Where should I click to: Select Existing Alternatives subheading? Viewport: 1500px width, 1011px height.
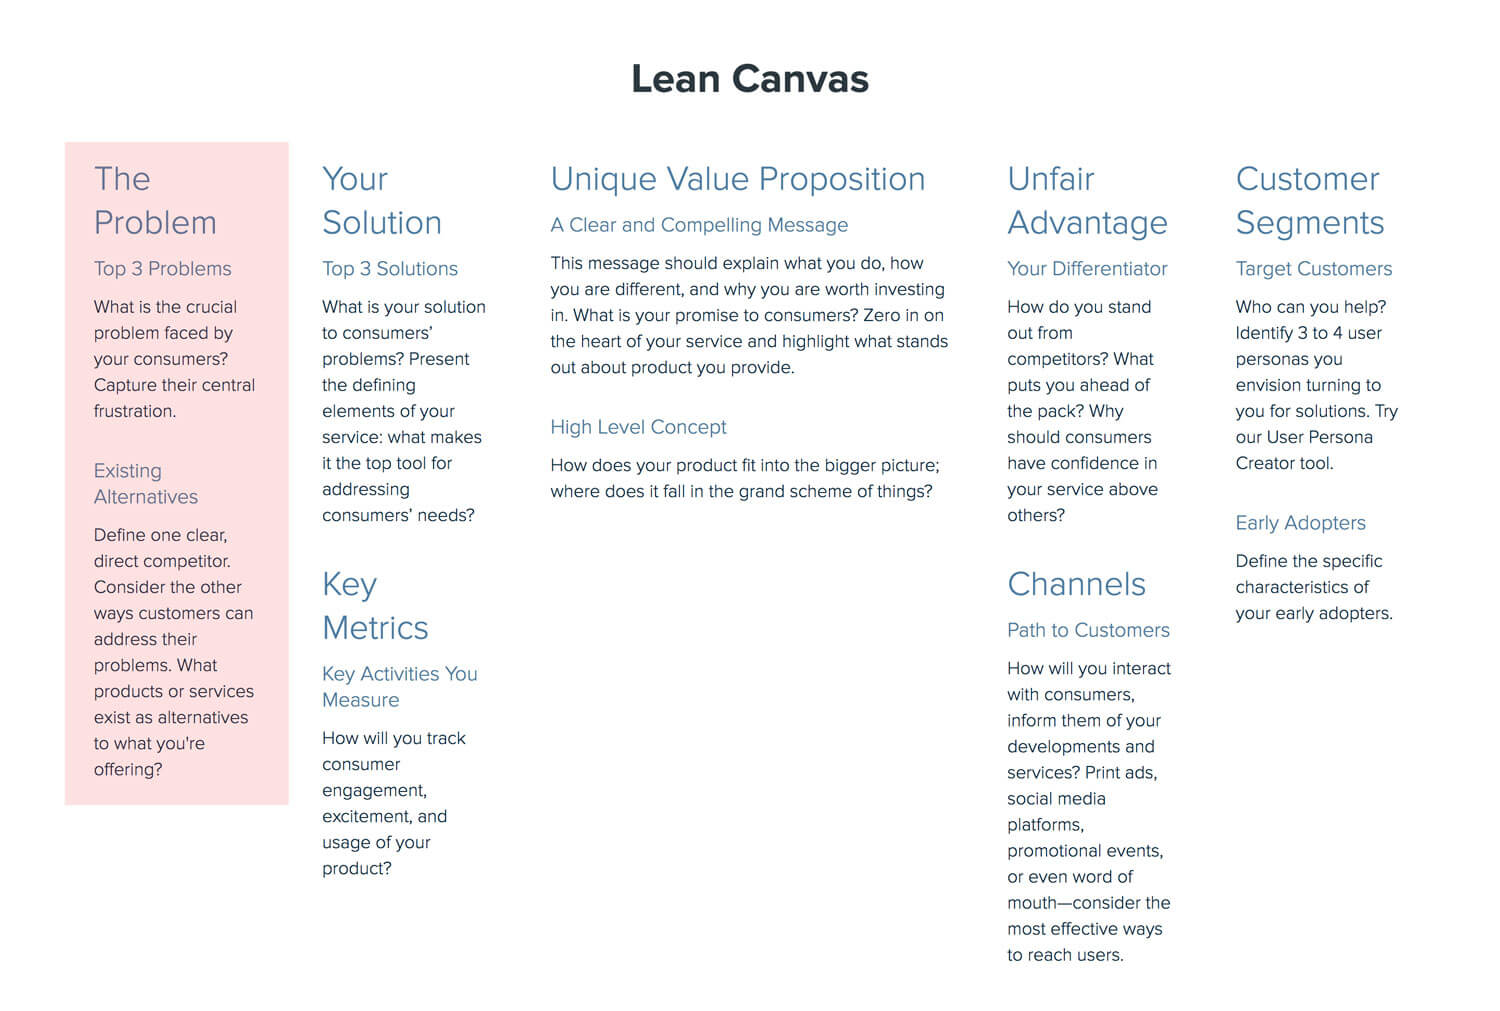click(x=146, y=484)
